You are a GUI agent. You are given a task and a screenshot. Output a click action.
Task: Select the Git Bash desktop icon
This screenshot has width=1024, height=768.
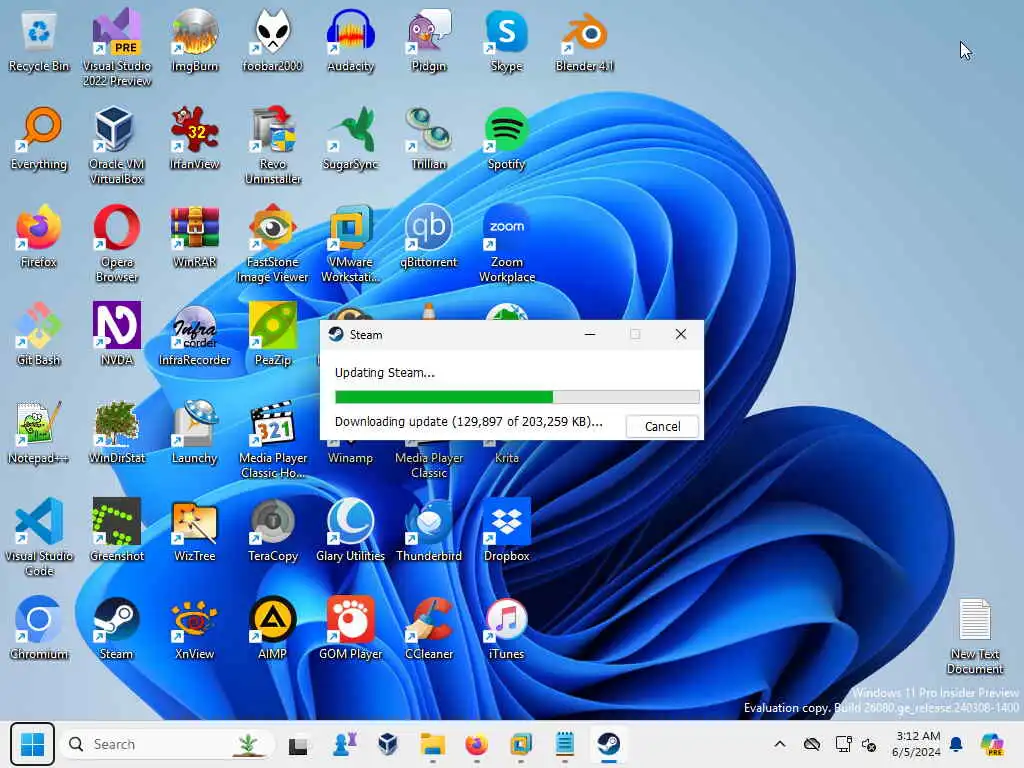(39, 334)
